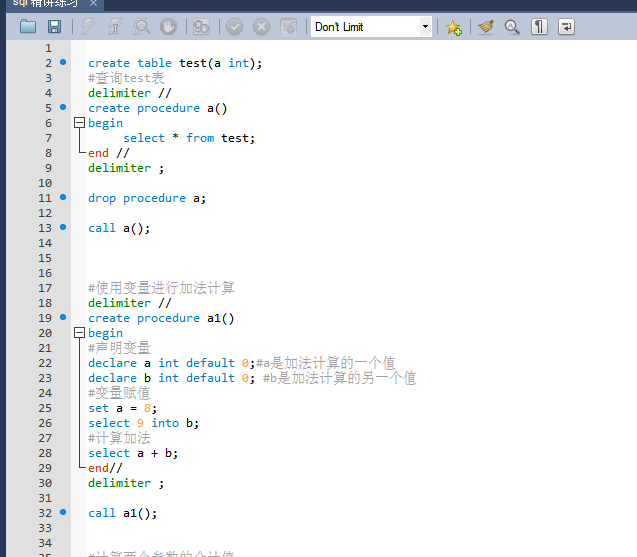Execute the SQL script with the lightning bolt
637x557 pixels.
[x=89, y=27]
